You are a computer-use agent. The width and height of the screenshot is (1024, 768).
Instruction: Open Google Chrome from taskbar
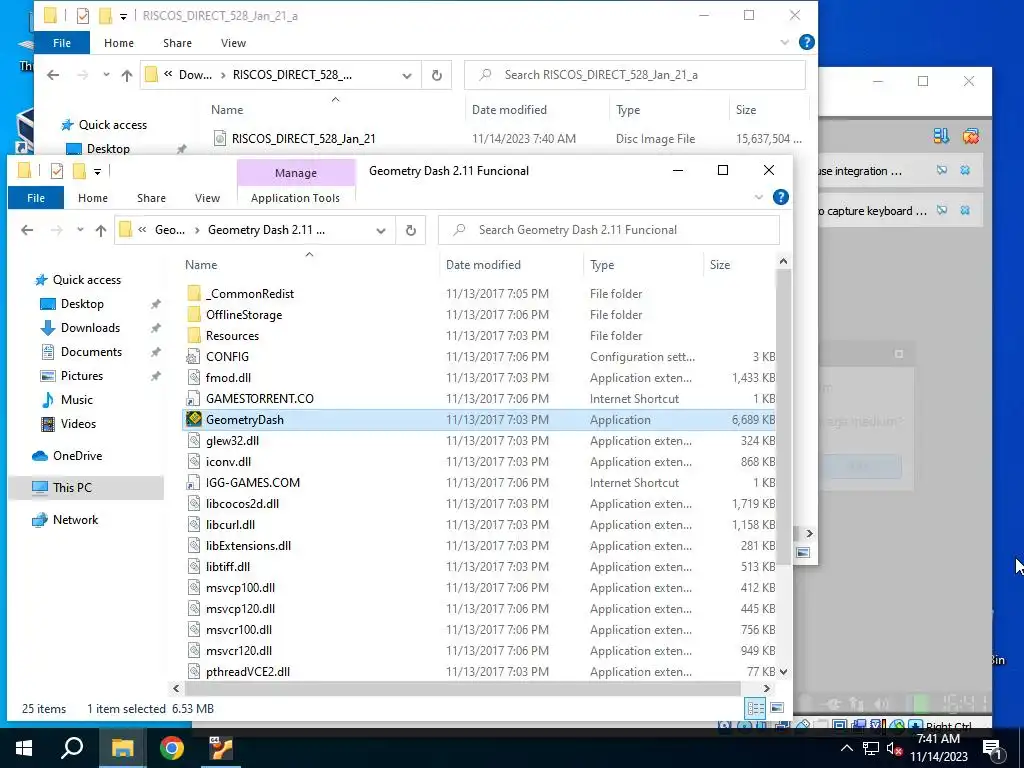[x=172, y=748]
